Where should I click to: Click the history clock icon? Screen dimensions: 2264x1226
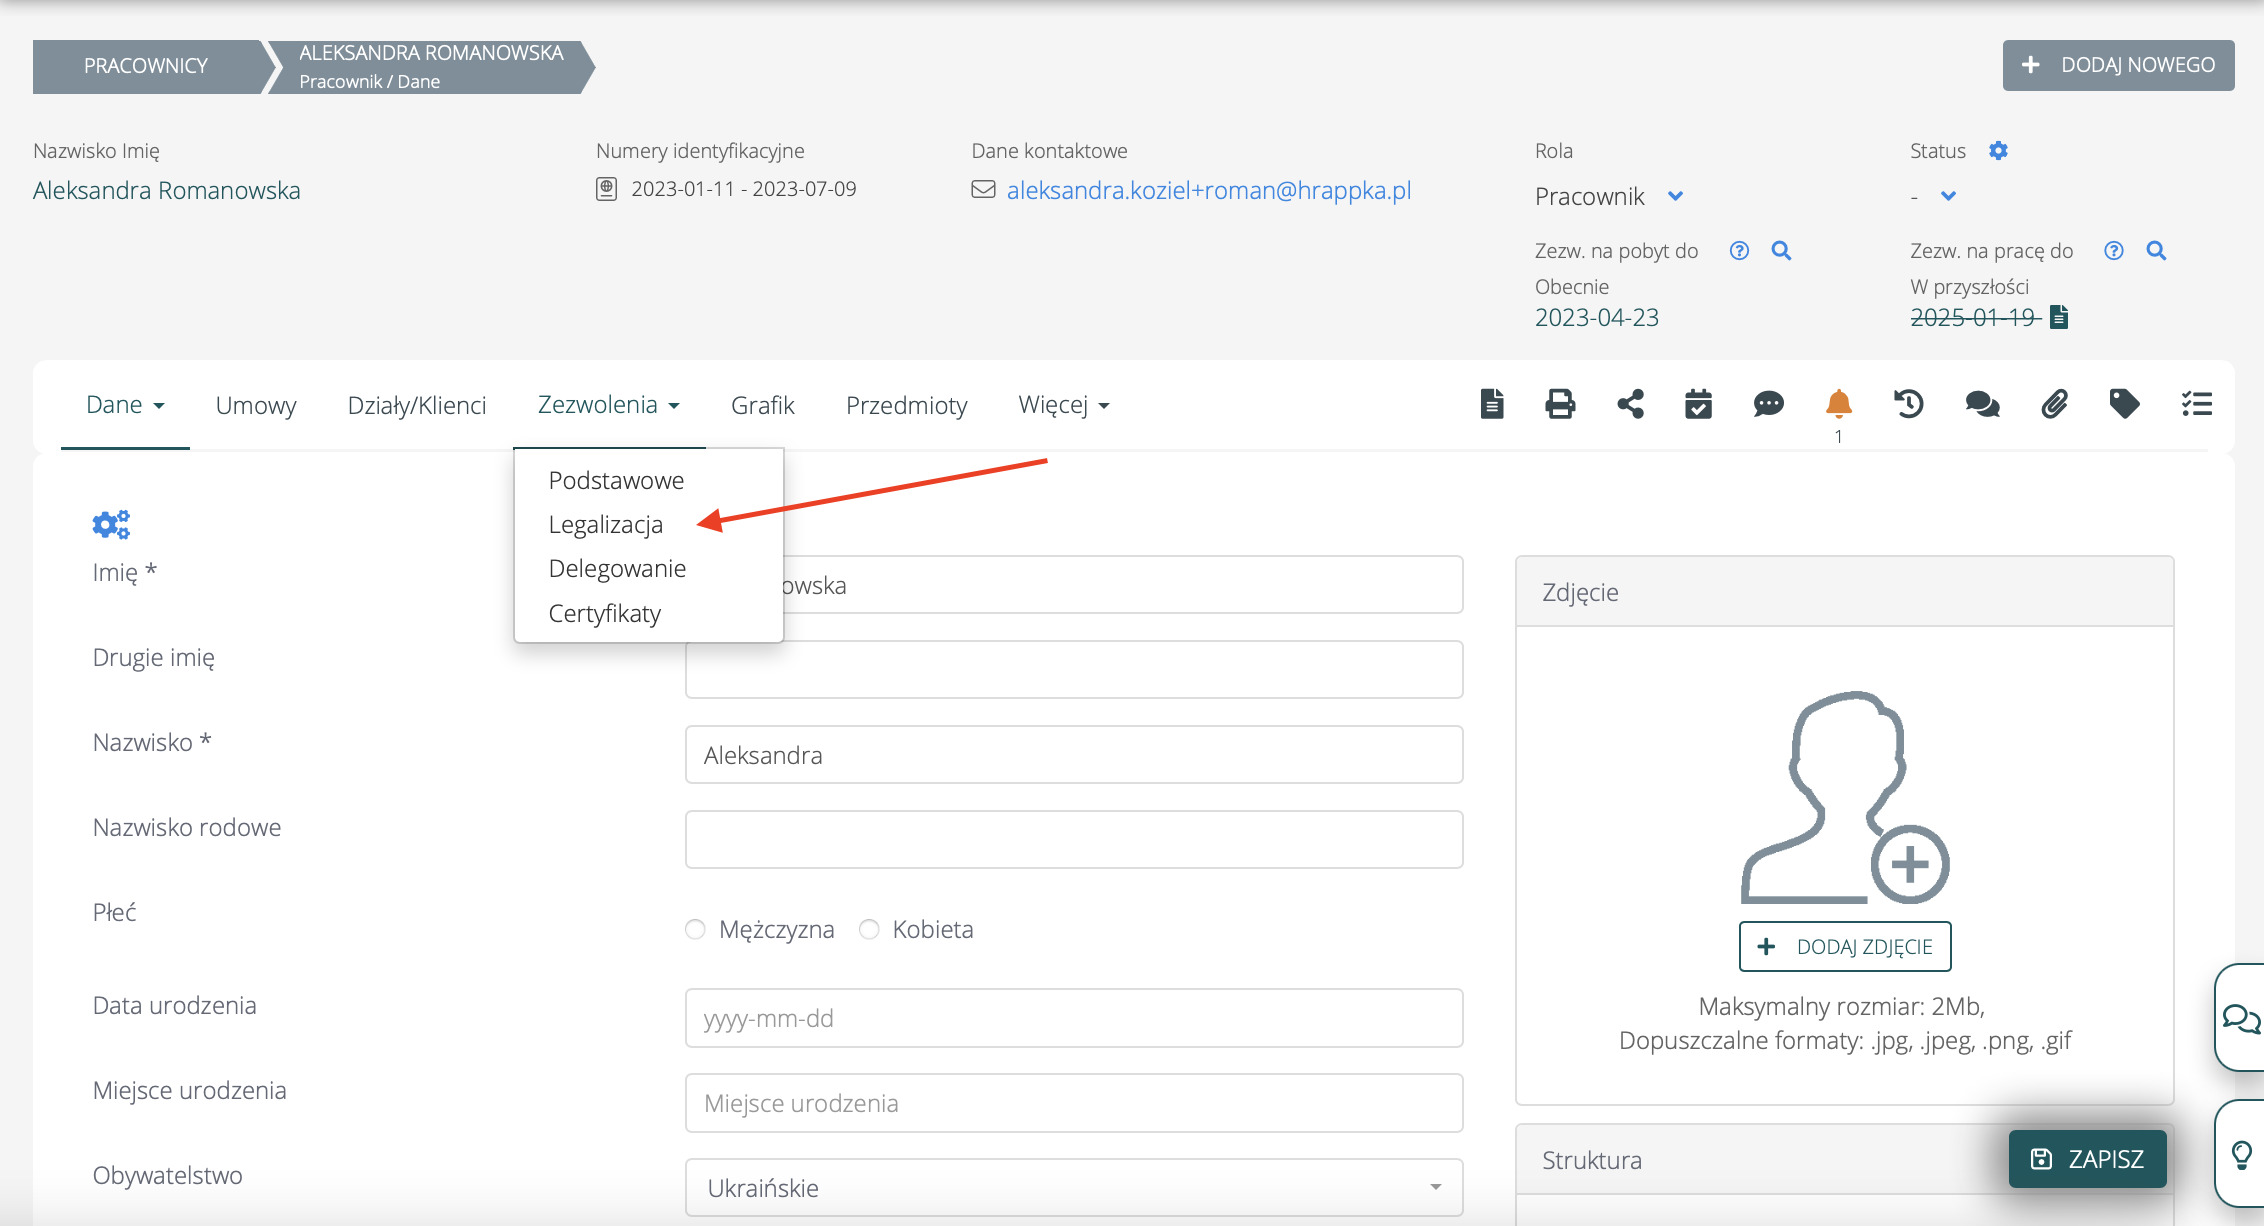pyautogui.click(x=1908, y=404)
